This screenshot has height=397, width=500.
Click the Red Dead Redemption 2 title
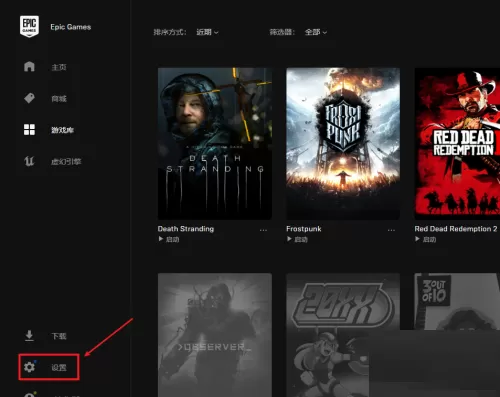(456, 229)
